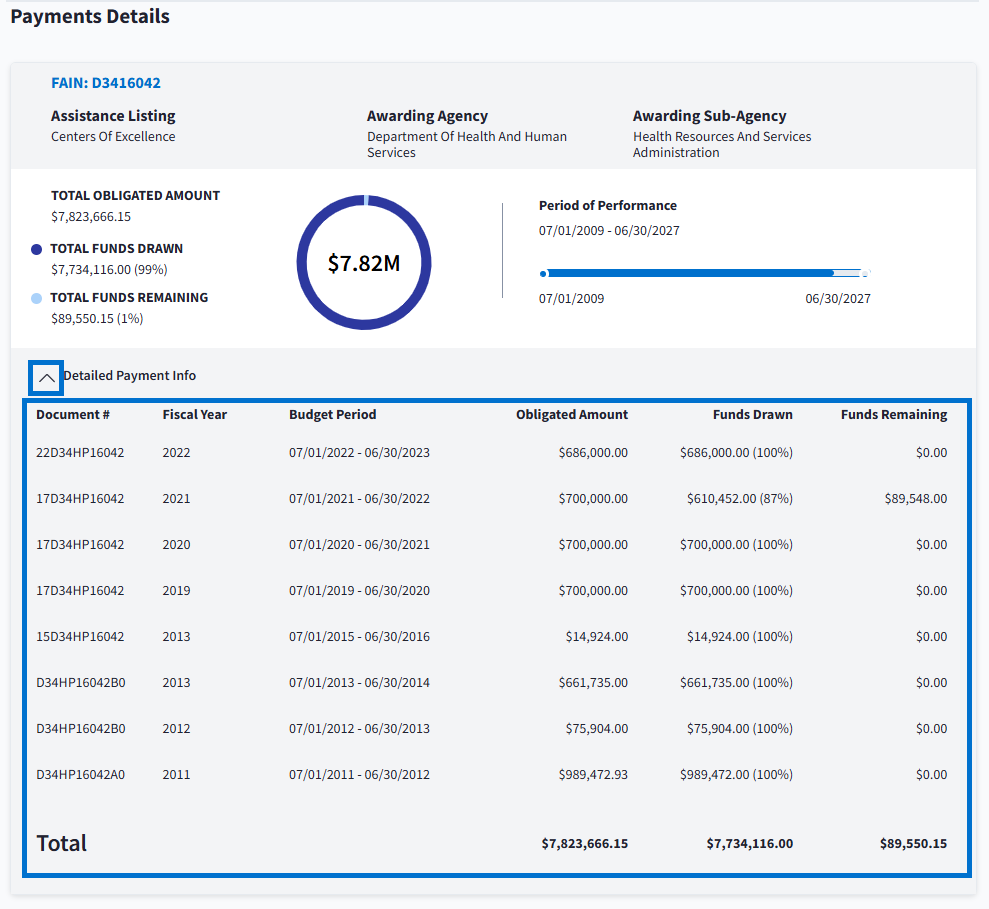Click the $7.82M donut chart center
Screen dimensions: 989x909
pyautogui.click(x=364, y=263)
